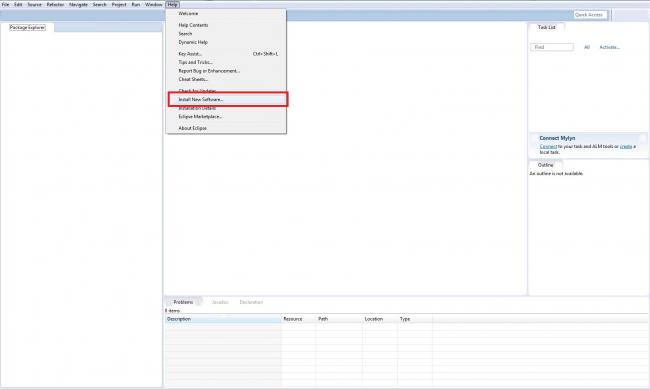Click the Task List Find field
The height and width of the screenshot is (389, 650).
point(552,47)
